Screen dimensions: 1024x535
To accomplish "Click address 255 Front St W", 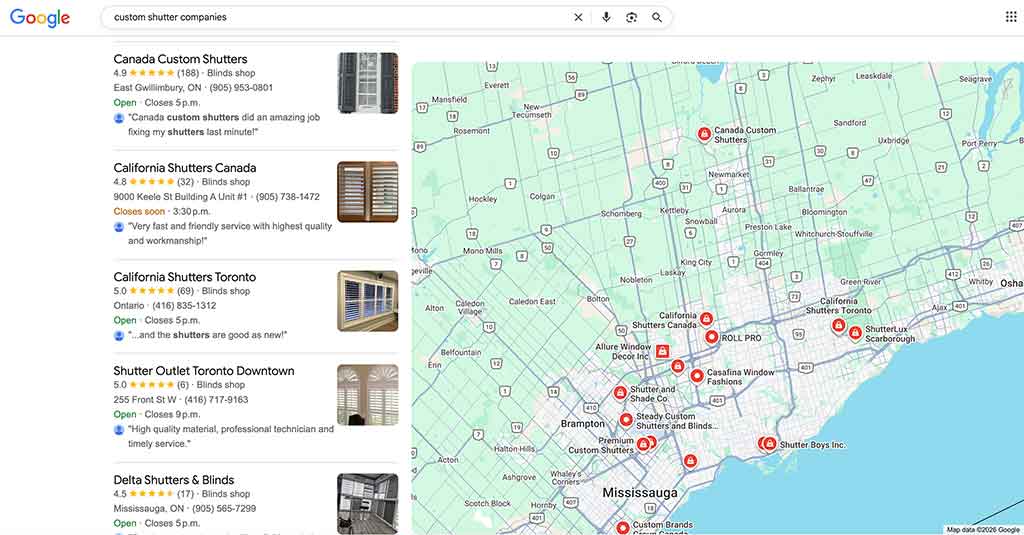I will tap(145, 400).
